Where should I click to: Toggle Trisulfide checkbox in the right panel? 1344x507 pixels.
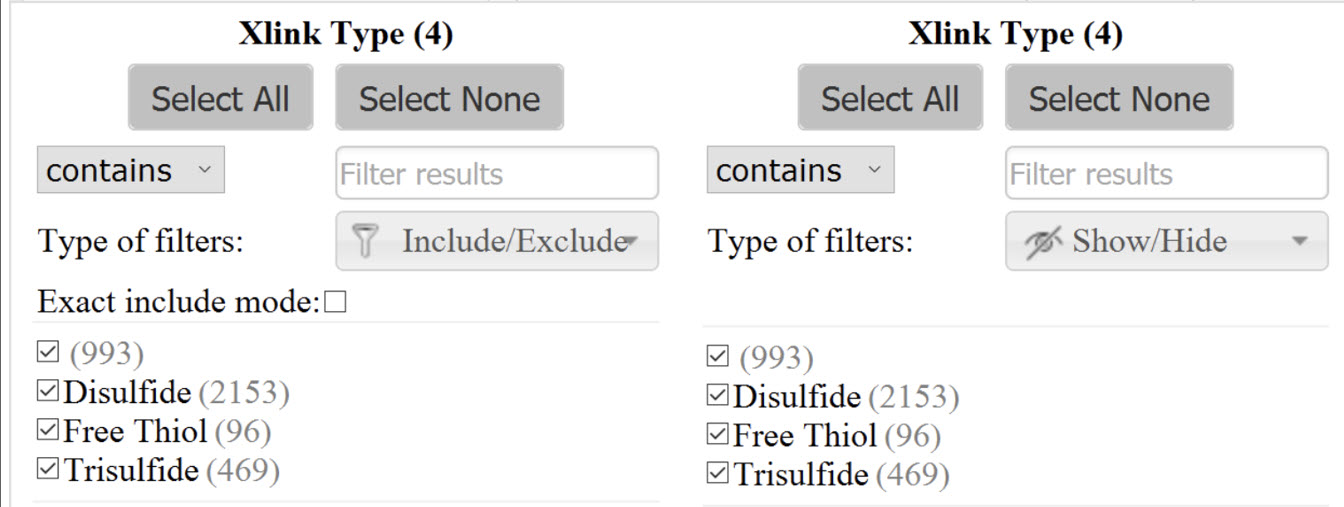click(717, 473)
